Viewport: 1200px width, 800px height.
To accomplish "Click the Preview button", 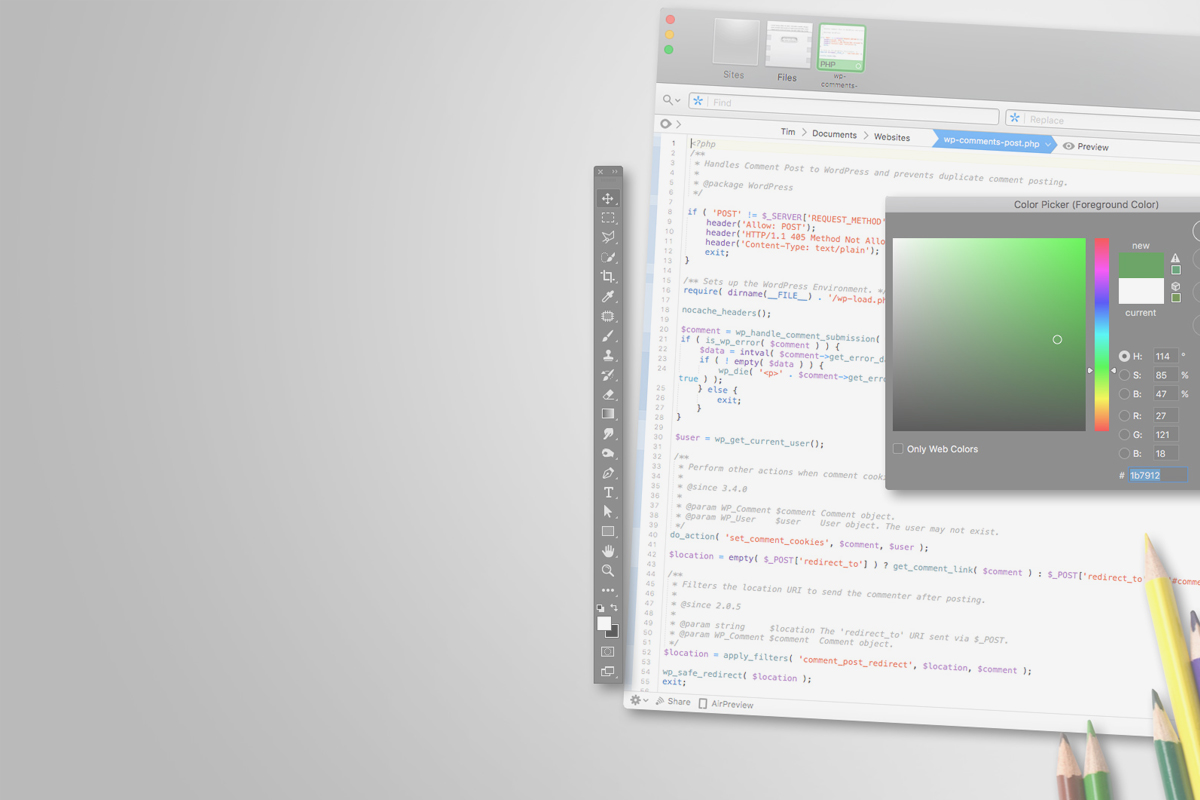I will [x=1086, y=147].
